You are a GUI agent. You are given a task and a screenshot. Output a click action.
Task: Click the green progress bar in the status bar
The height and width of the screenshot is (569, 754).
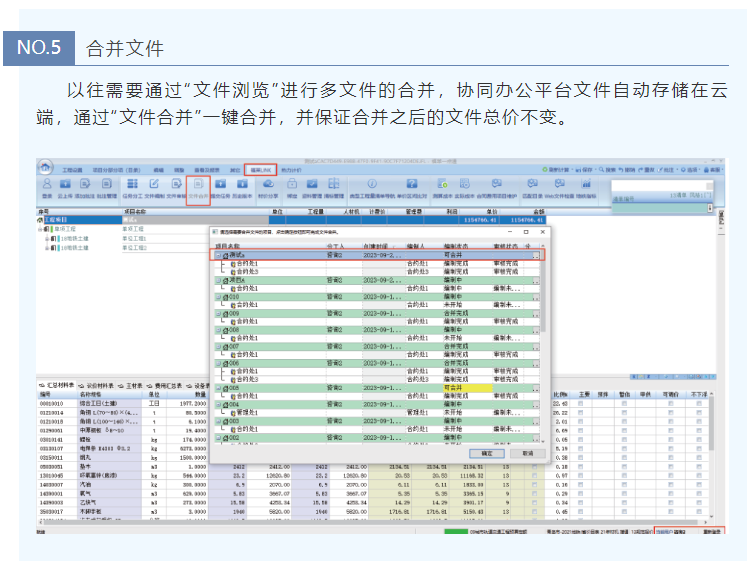click(456, 531)
